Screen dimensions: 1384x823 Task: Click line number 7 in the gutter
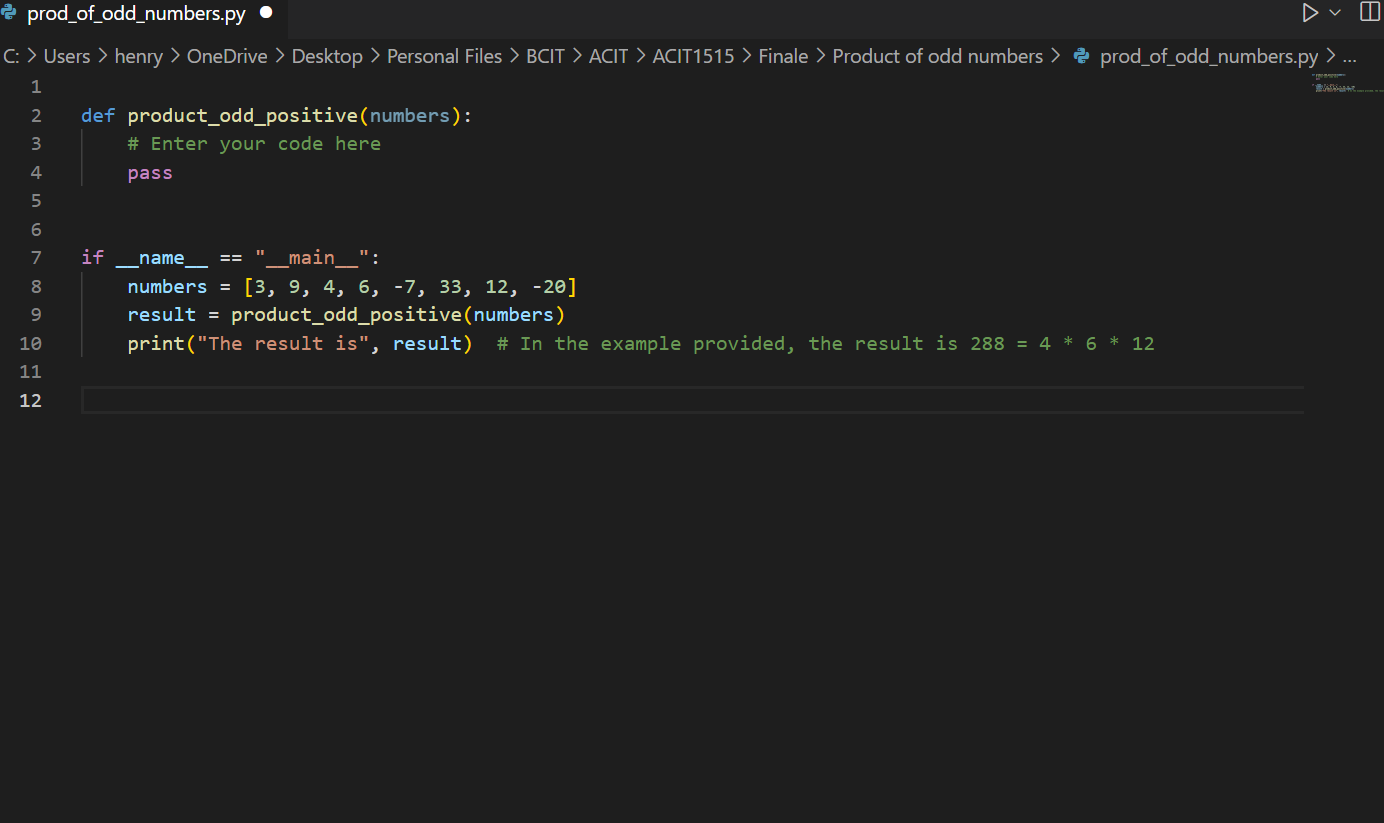[x=36, y=257]
